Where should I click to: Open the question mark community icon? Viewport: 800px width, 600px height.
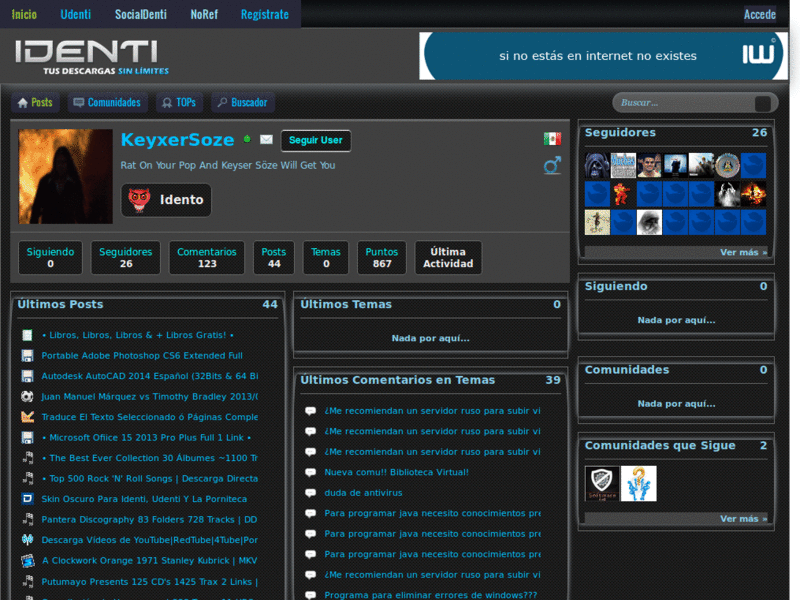pyautogui.click(x=638, y=483)
